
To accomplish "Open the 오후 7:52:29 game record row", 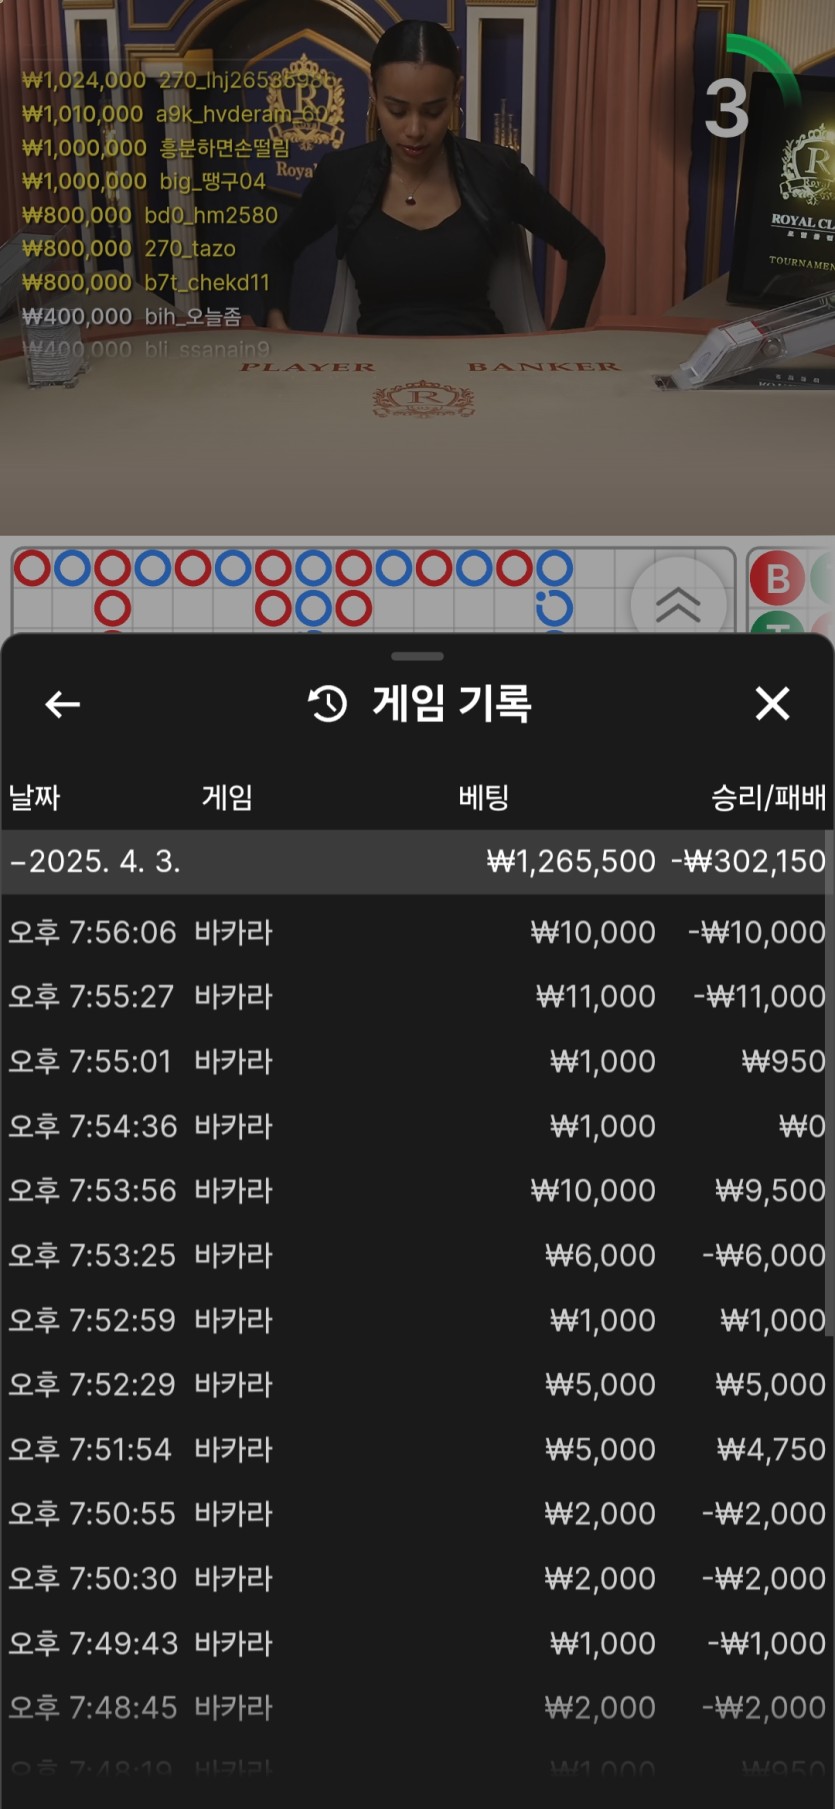I will click(x=416, y=1384).
